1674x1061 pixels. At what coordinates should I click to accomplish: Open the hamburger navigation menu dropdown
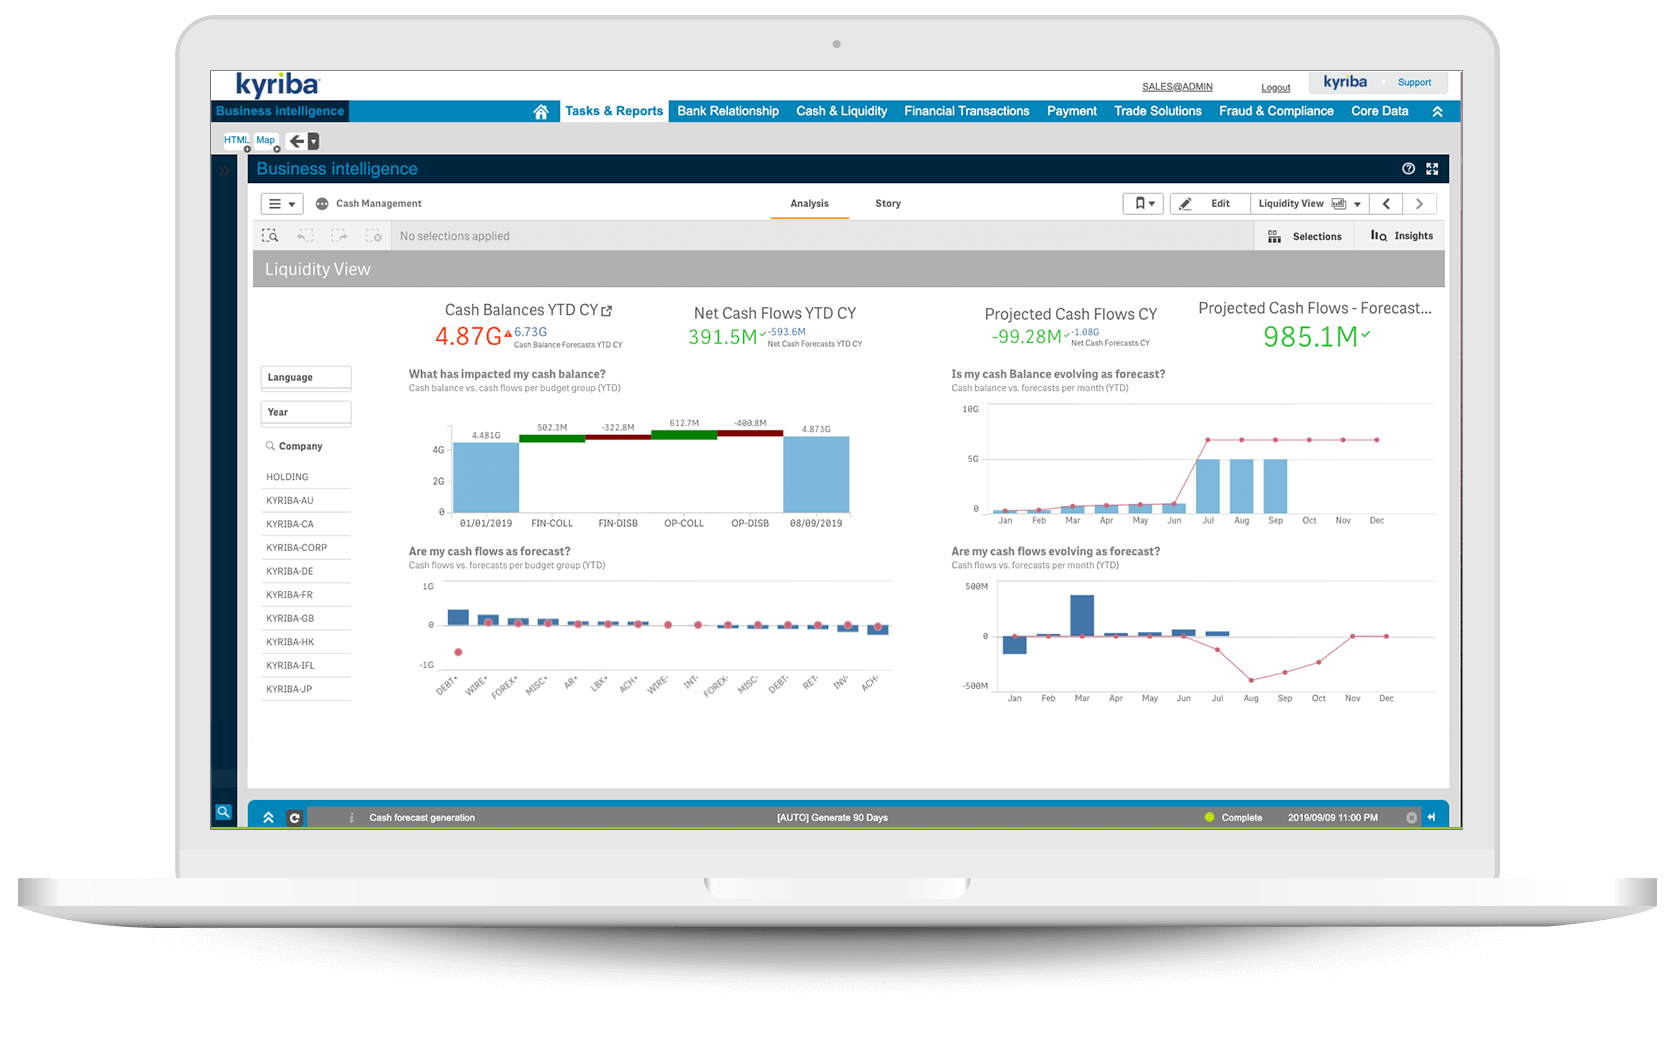pos(281,204)
